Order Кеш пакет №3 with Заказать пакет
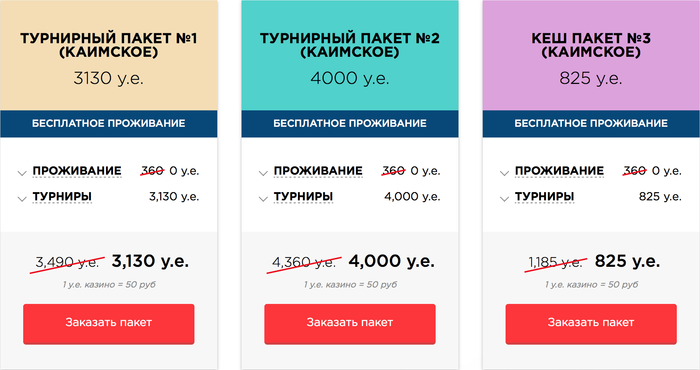Screen dimensions: 700x370 (x=591, y=324)
